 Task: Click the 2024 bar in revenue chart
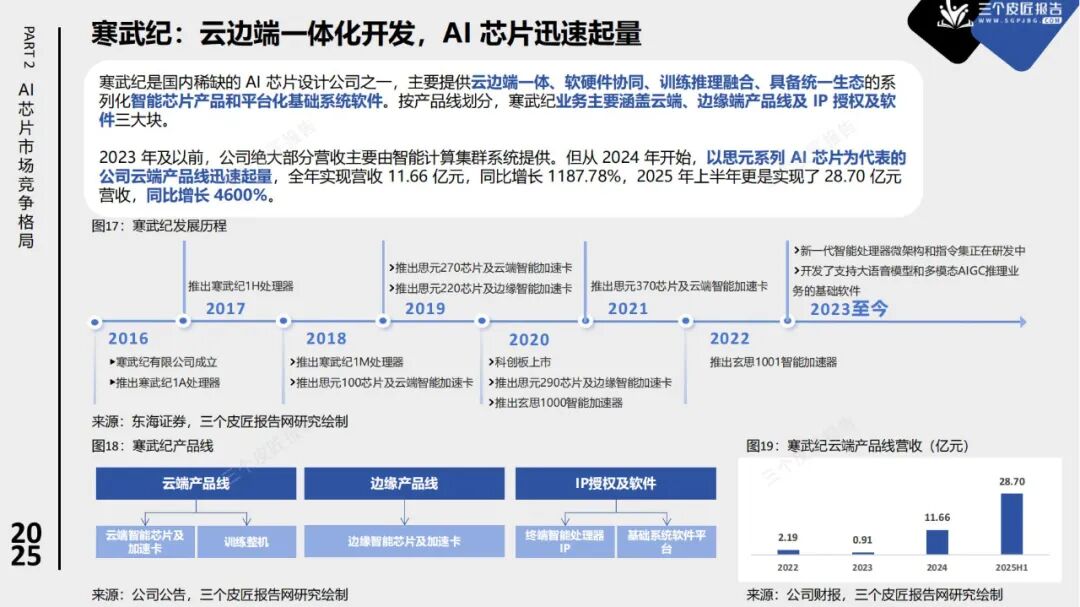[x=937, y=542]
